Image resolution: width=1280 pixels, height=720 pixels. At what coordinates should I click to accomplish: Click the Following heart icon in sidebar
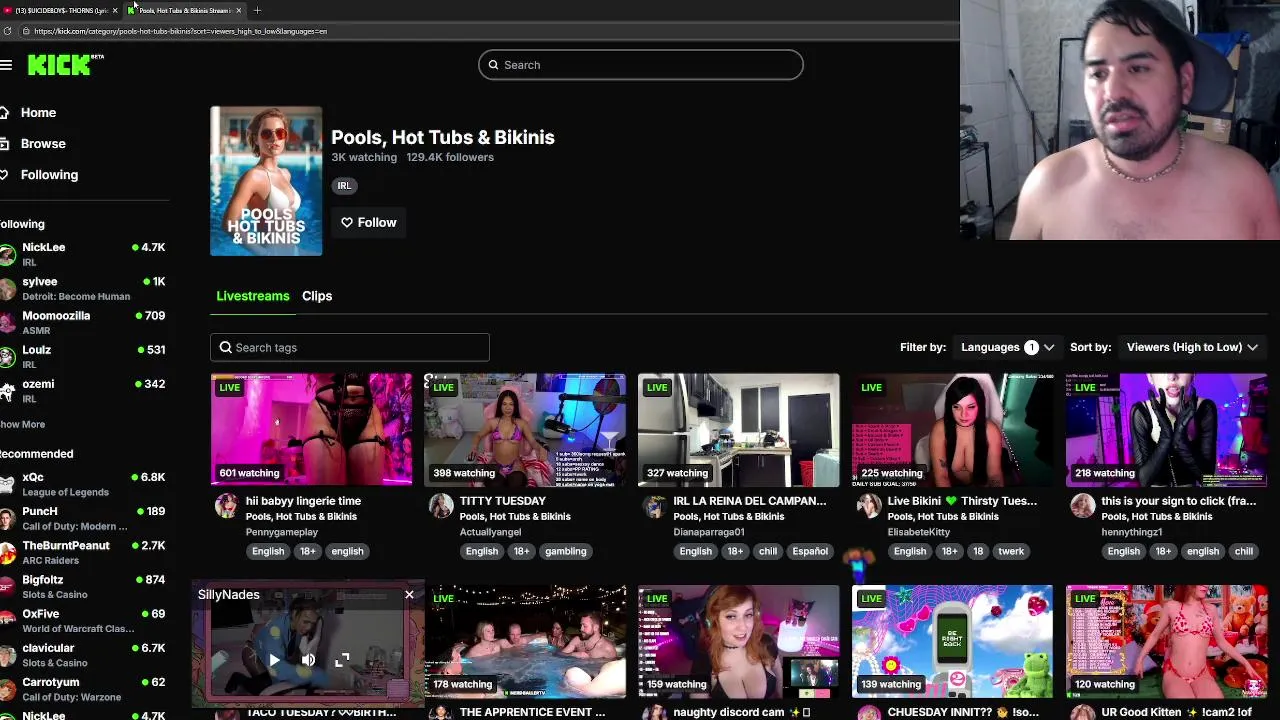coord(5,175)
